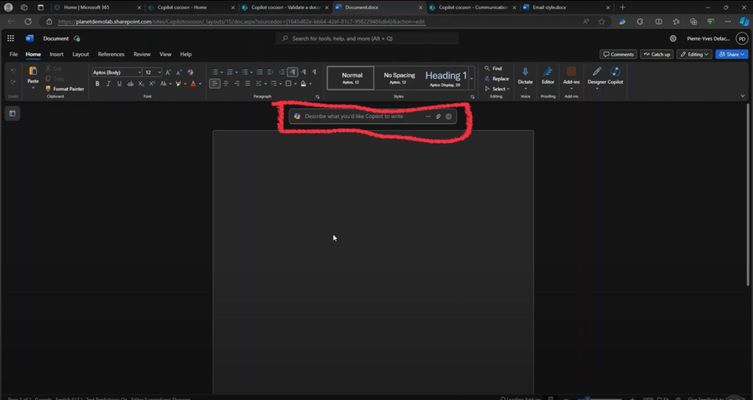Click the Clear Formatting icon
This screenshot has width=753, height=400.
191,73
